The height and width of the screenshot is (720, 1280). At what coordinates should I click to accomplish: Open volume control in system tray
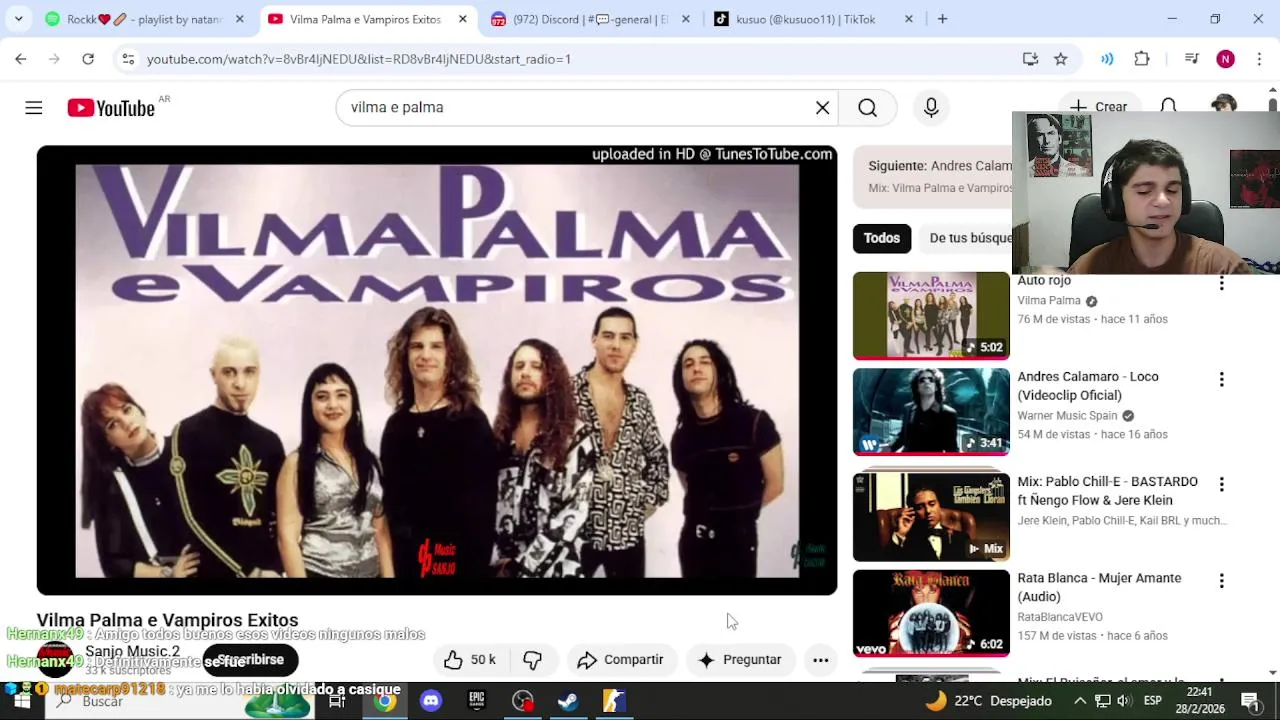1124,701
